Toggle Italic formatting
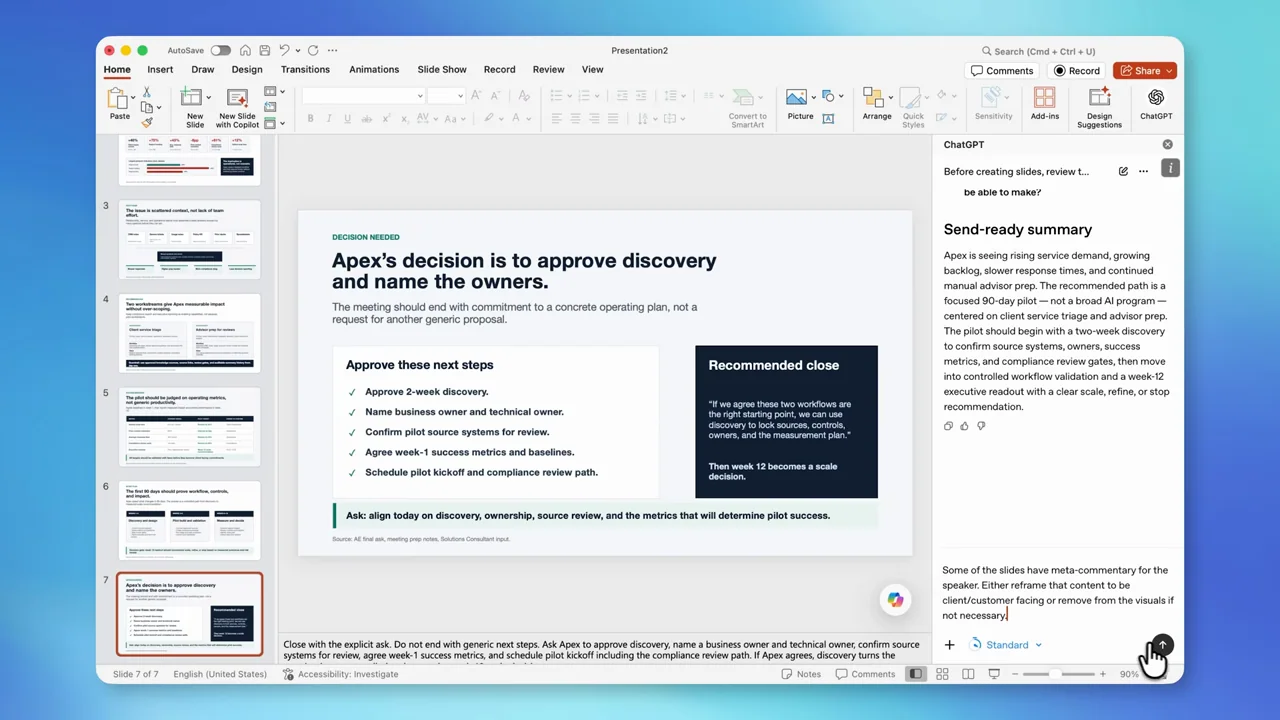 (x=331, y=118)
